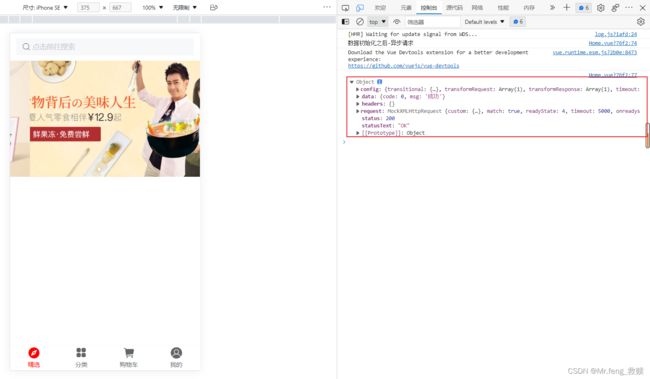Switch to the Welcome (欢迎) tab
This screenshot has width=650, height=379.
pos(380,8)
